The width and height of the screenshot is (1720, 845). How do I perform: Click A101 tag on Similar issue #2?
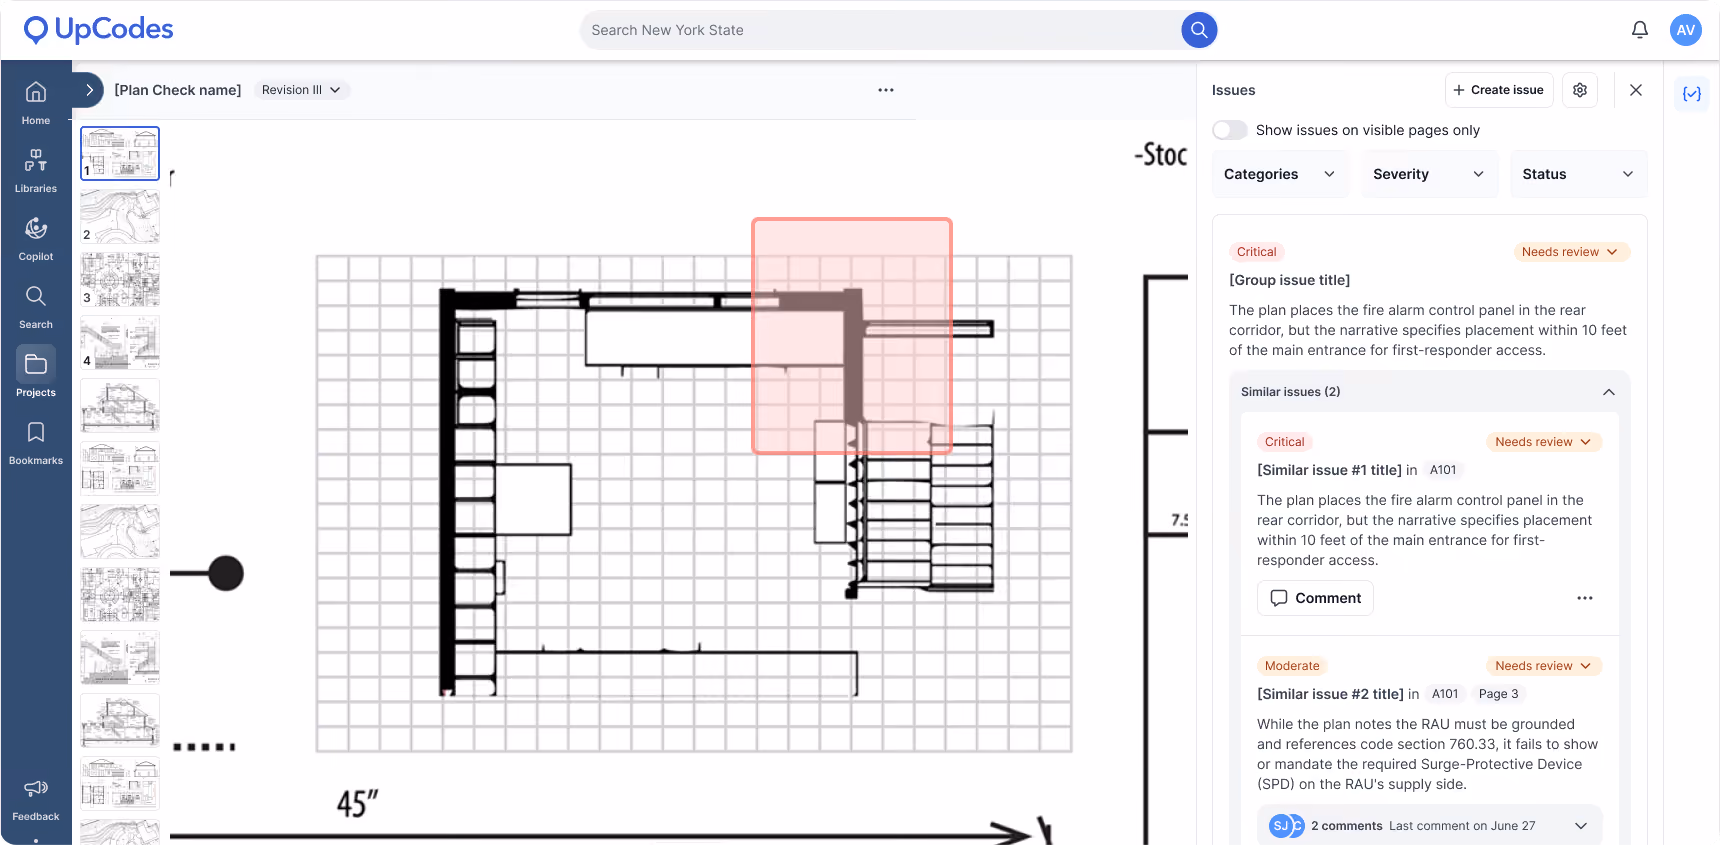(1445, 694)
